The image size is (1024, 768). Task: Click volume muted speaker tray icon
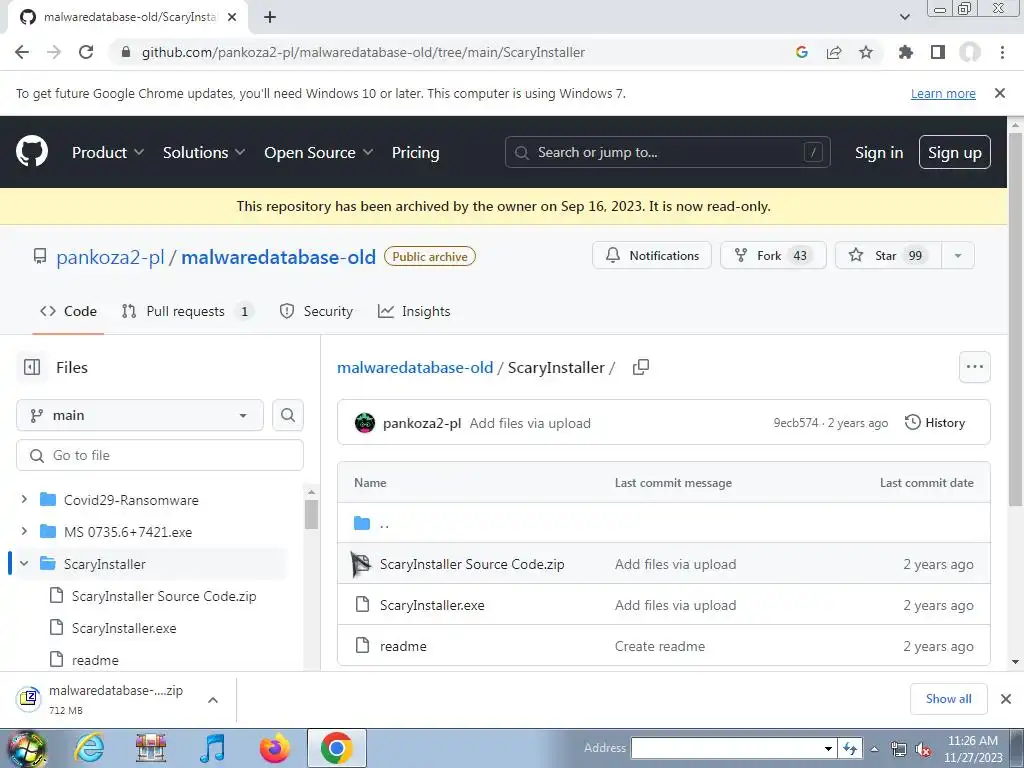923,750
